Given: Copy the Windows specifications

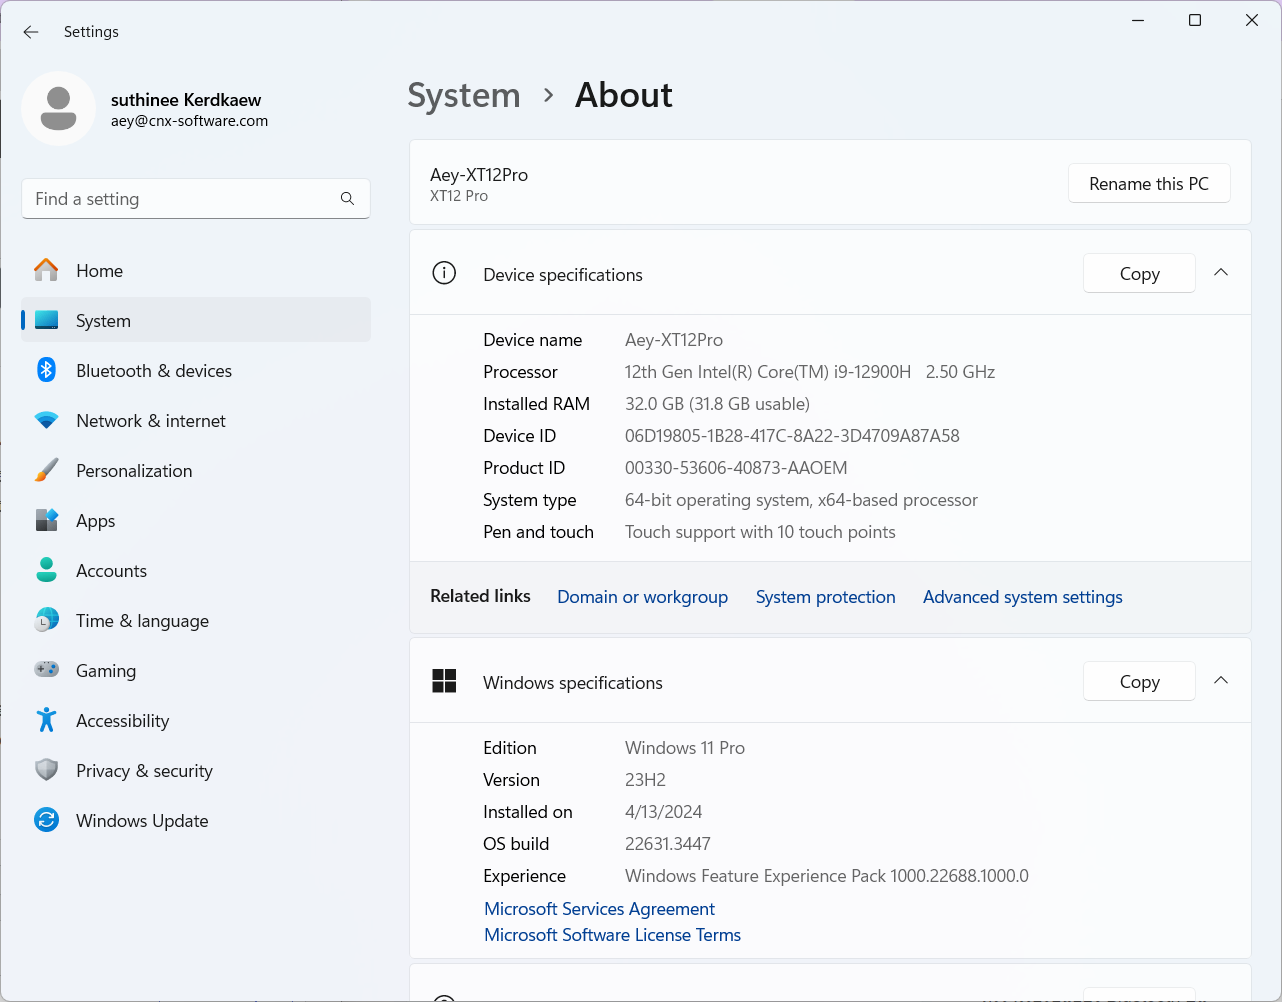Looking at the screenshot, I should pos(1139,681).
